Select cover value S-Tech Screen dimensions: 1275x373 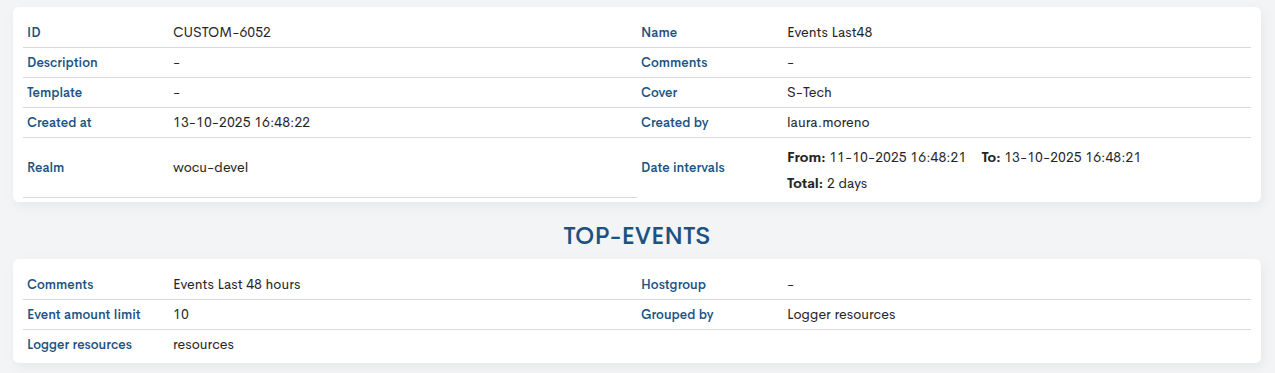809,92
